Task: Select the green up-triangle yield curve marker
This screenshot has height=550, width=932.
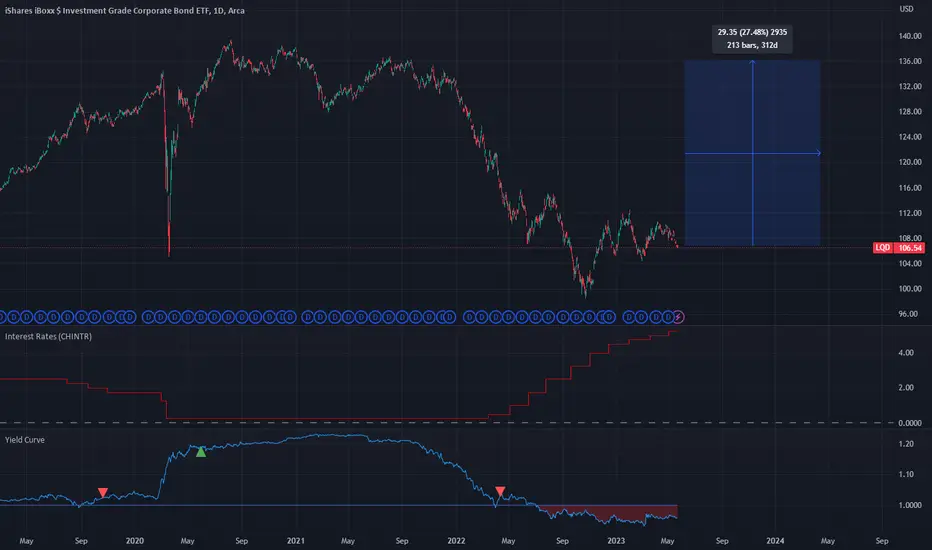Action: 201,452
